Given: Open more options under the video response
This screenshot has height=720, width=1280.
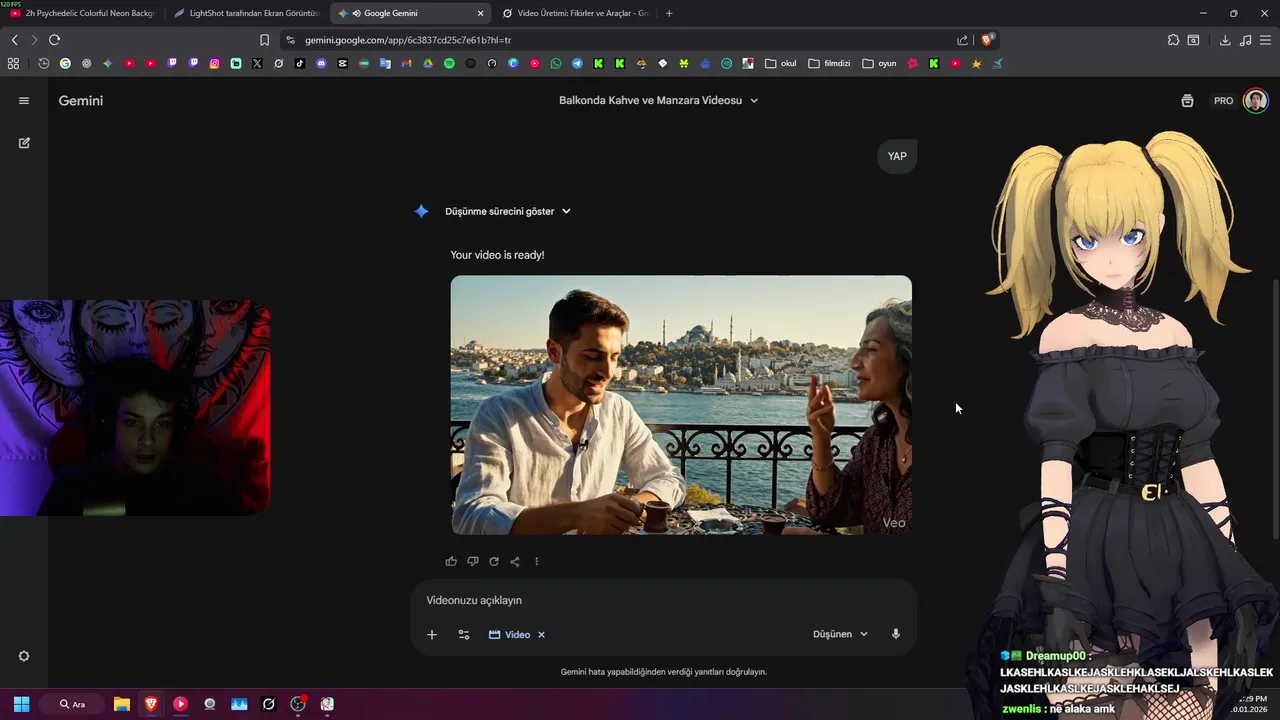Looking at the screenshot, I should (536, 562).
